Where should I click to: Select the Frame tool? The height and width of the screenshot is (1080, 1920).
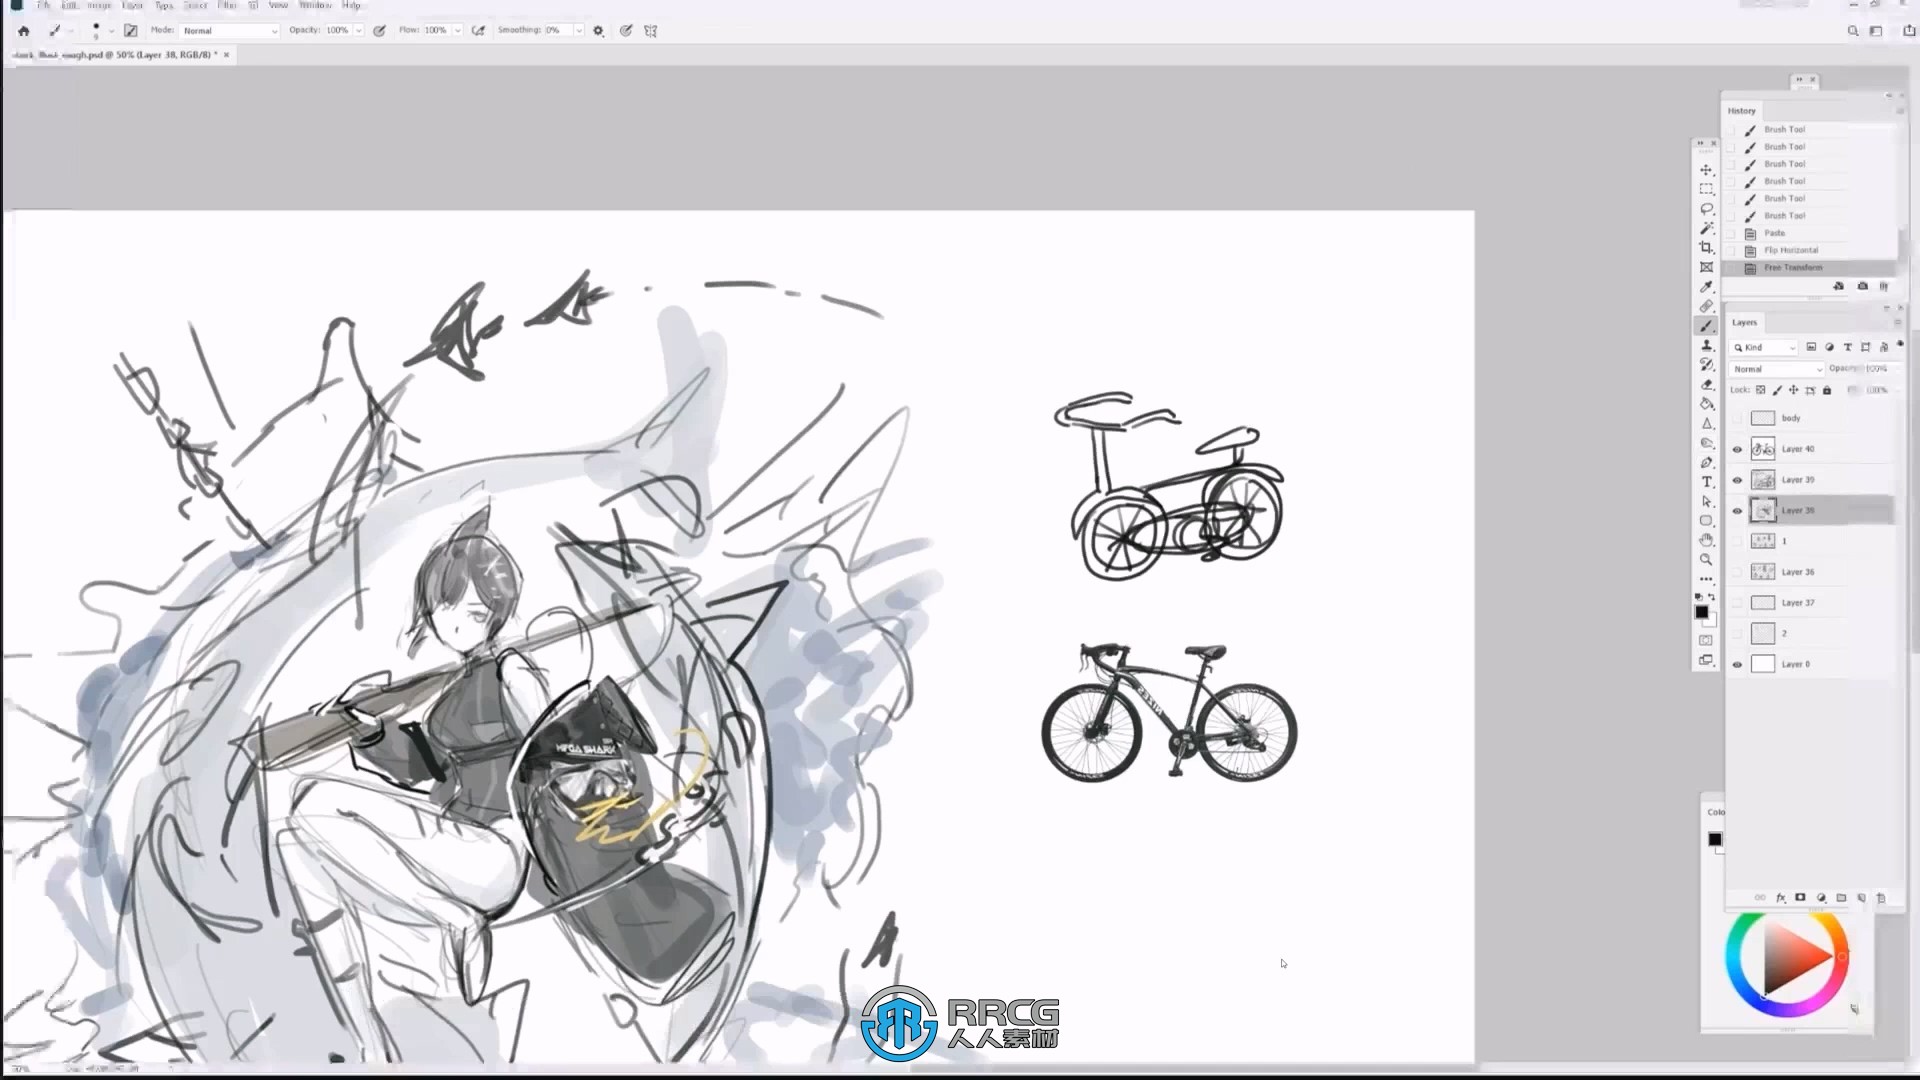pos(1706,267)
